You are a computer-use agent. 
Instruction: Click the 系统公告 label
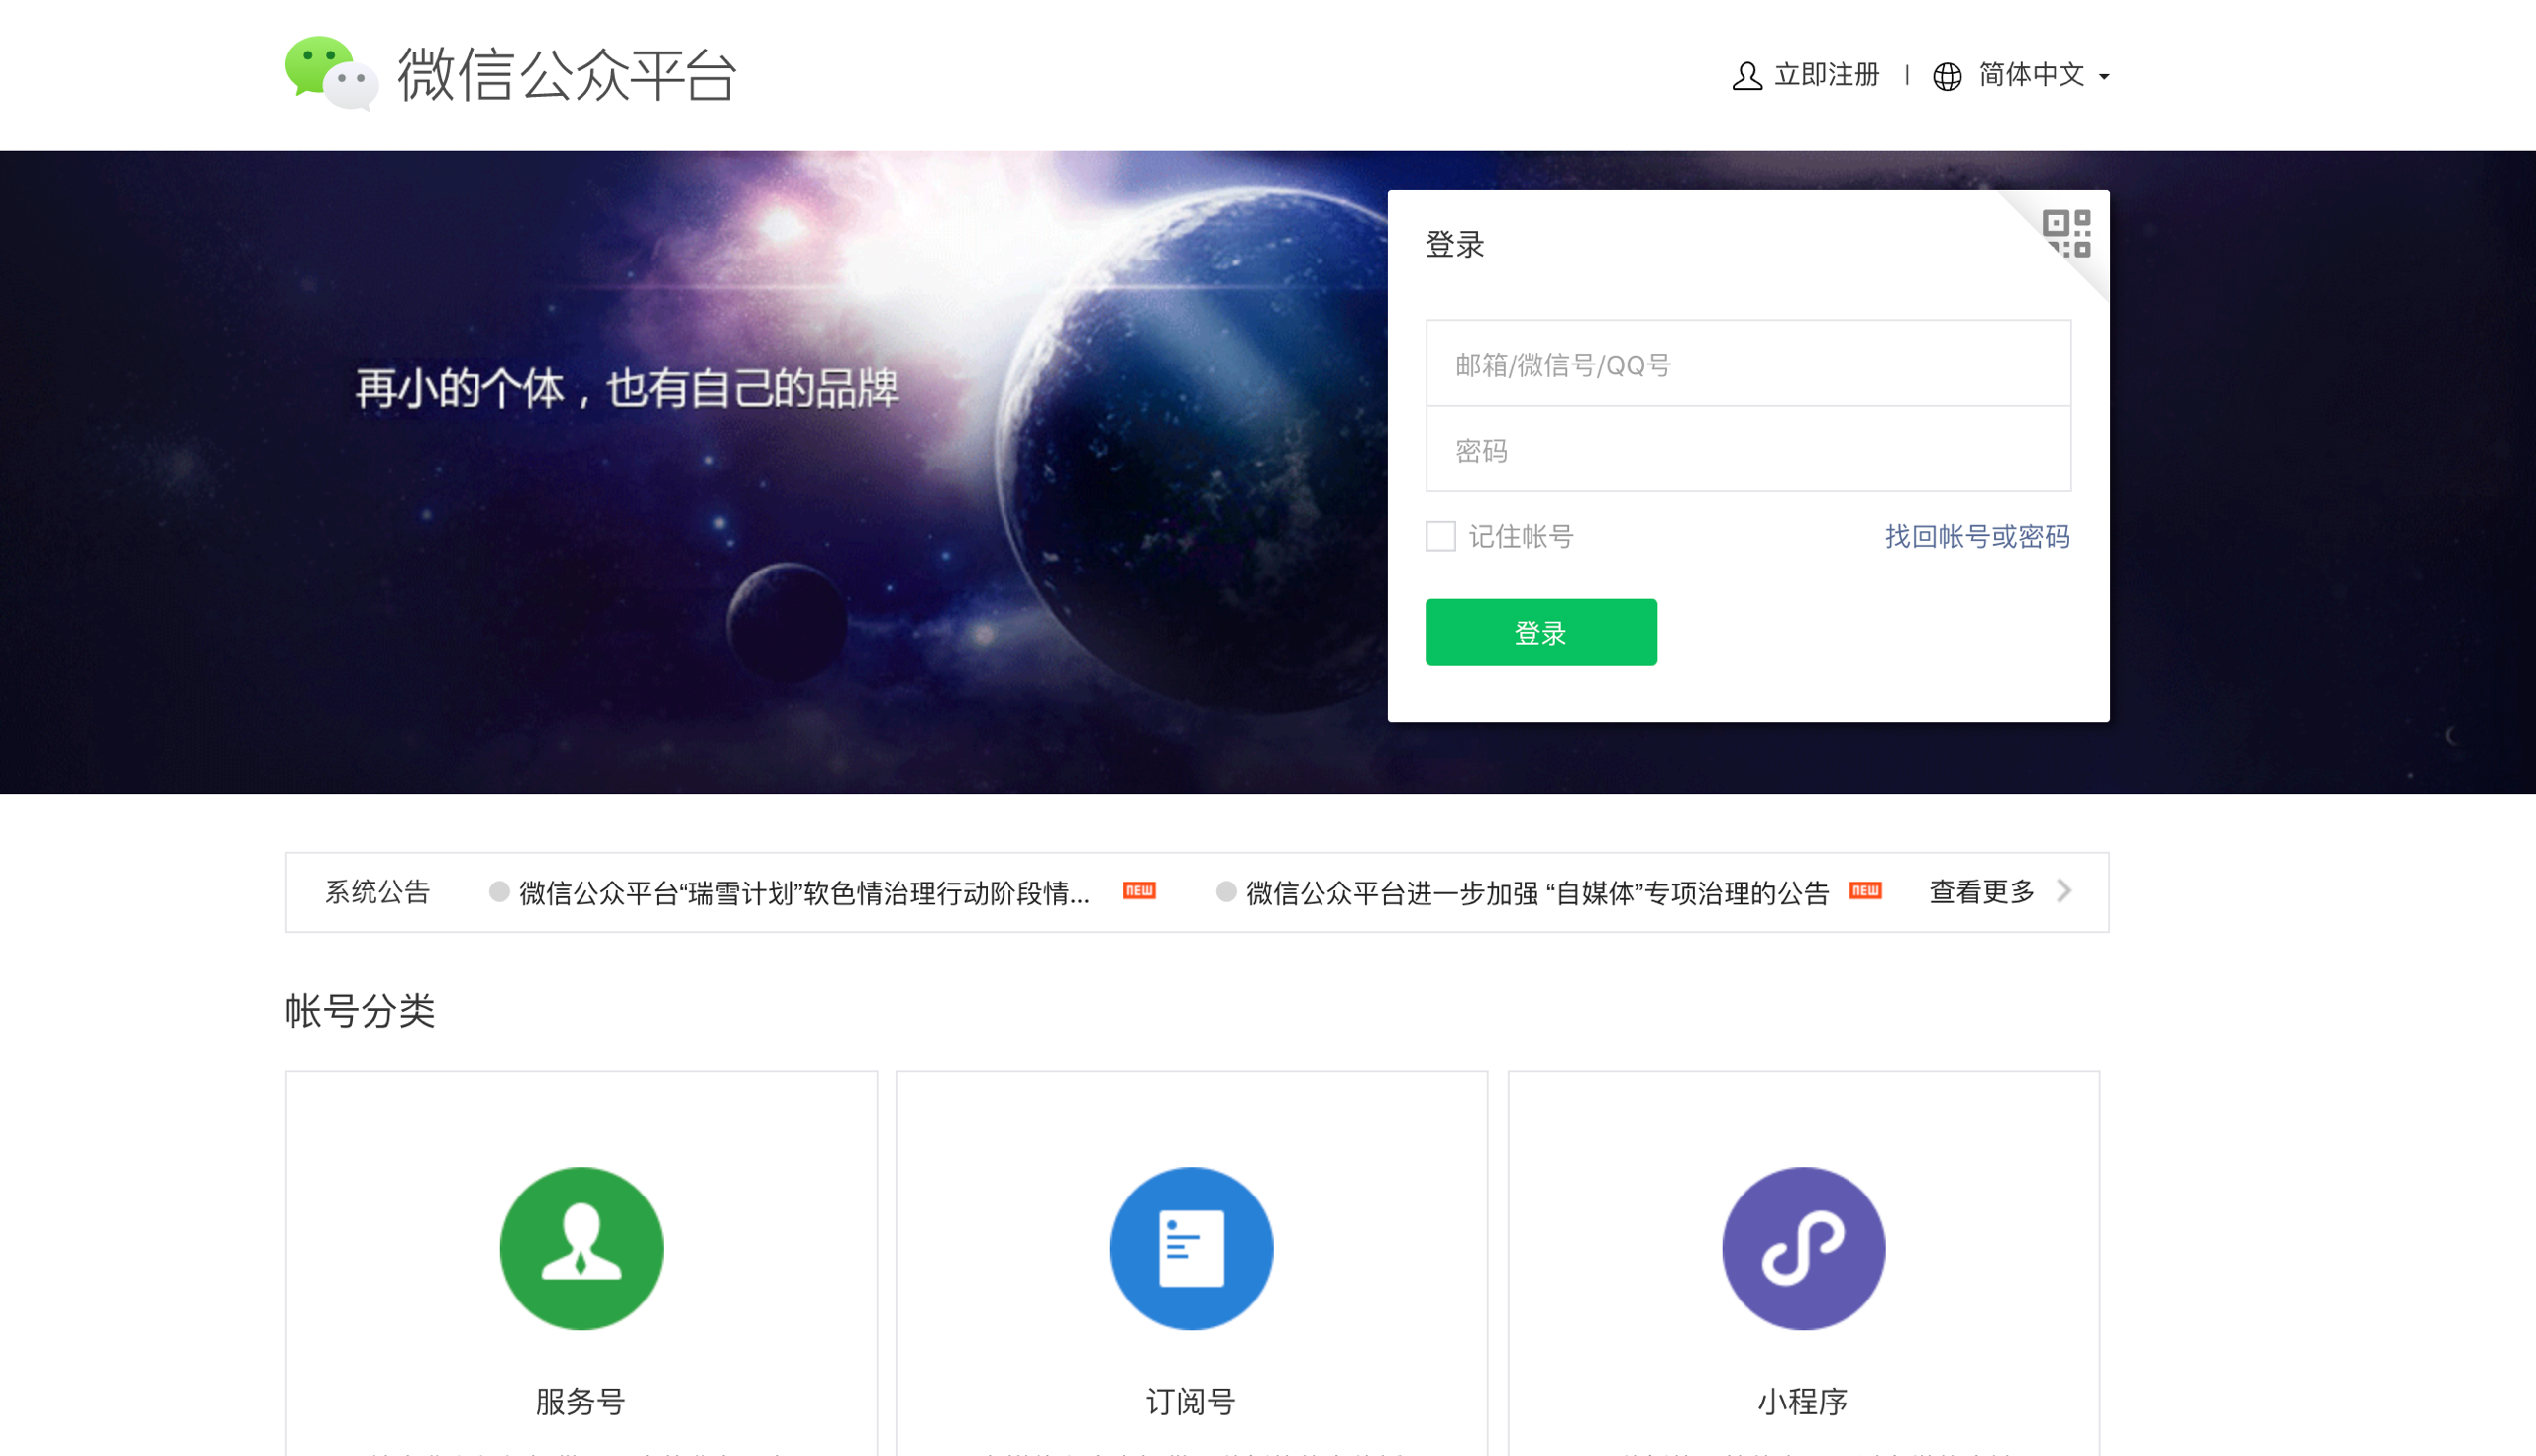pyautogui.click(x=377, y=891)
